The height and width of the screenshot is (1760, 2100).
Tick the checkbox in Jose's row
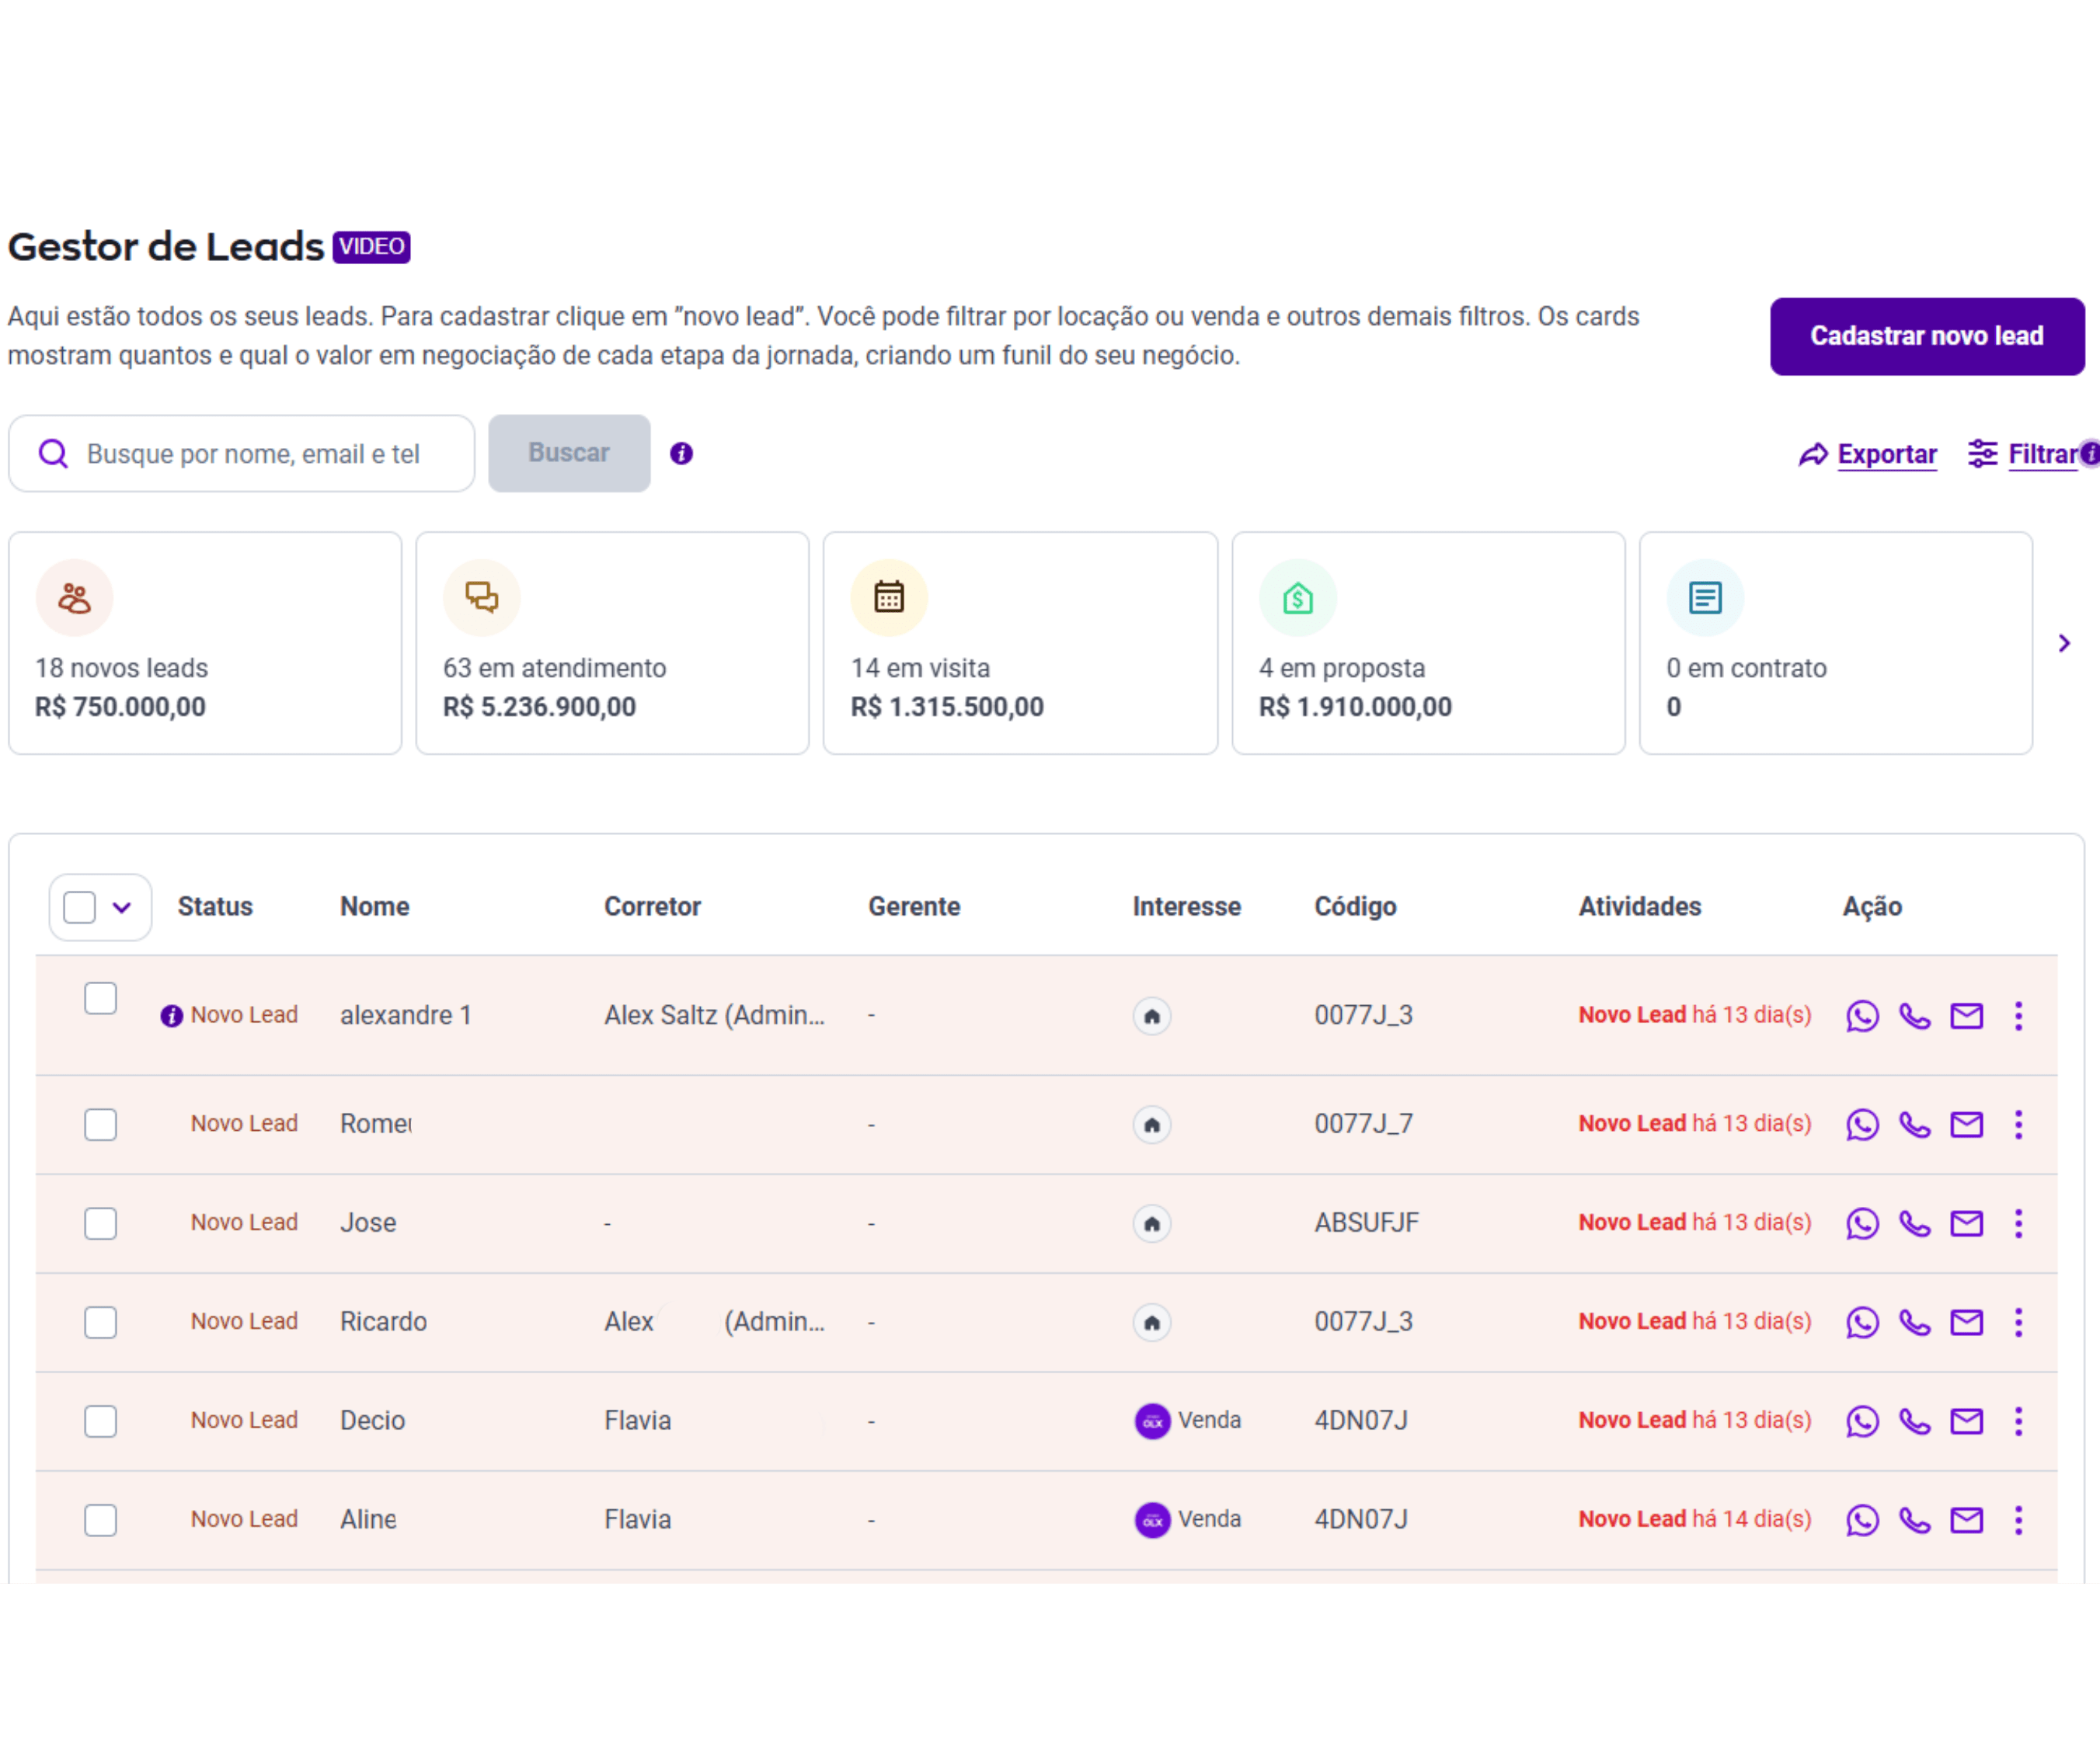pyautogui.click(x=100, y=1223)
